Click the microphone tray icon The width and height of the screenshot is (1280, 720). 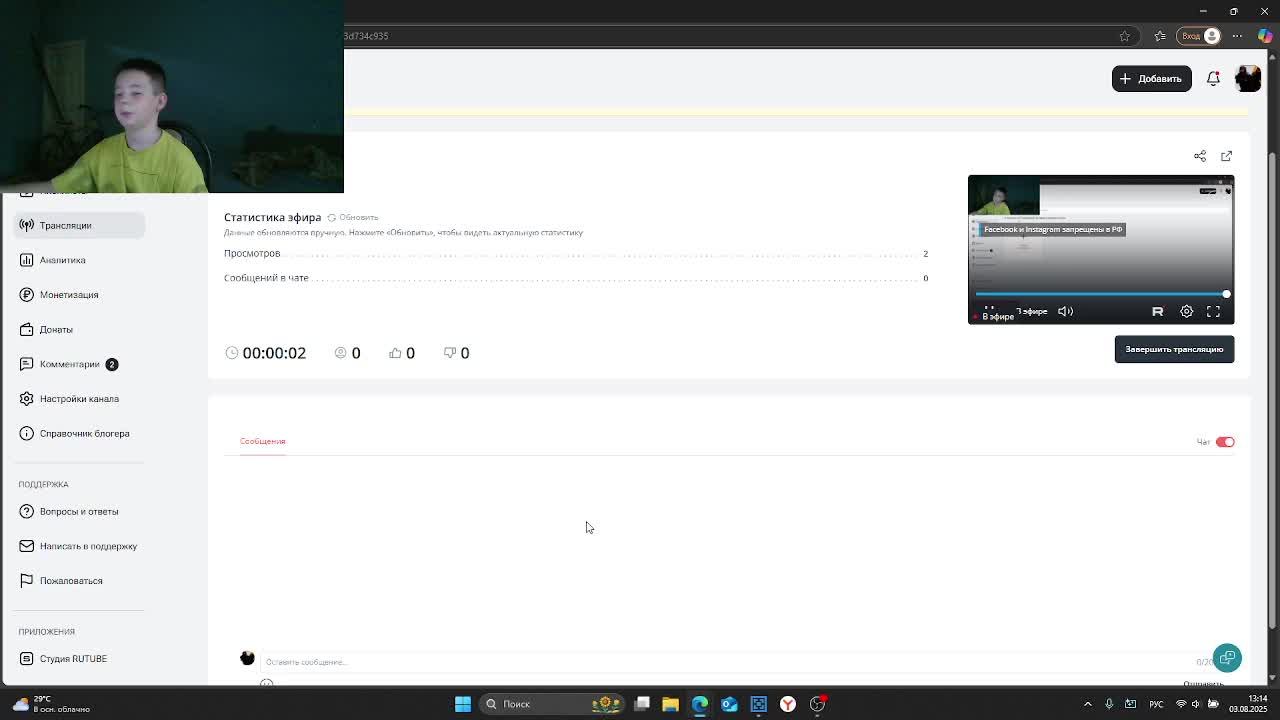pos(1109,704)
